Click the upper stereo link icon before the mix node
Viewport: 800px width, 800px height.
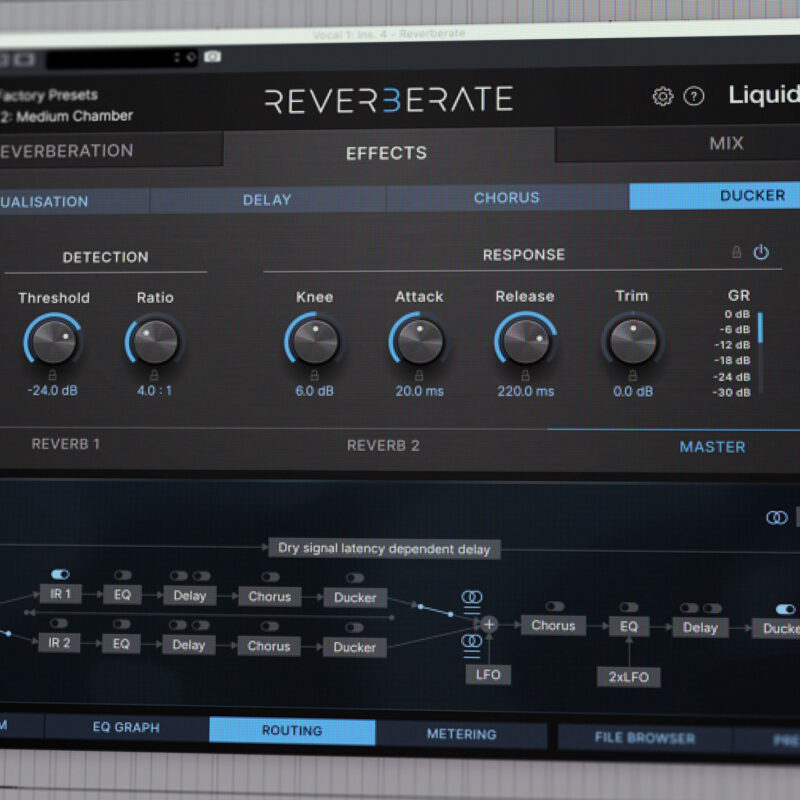pyautogui.click(x=472, y=596)
